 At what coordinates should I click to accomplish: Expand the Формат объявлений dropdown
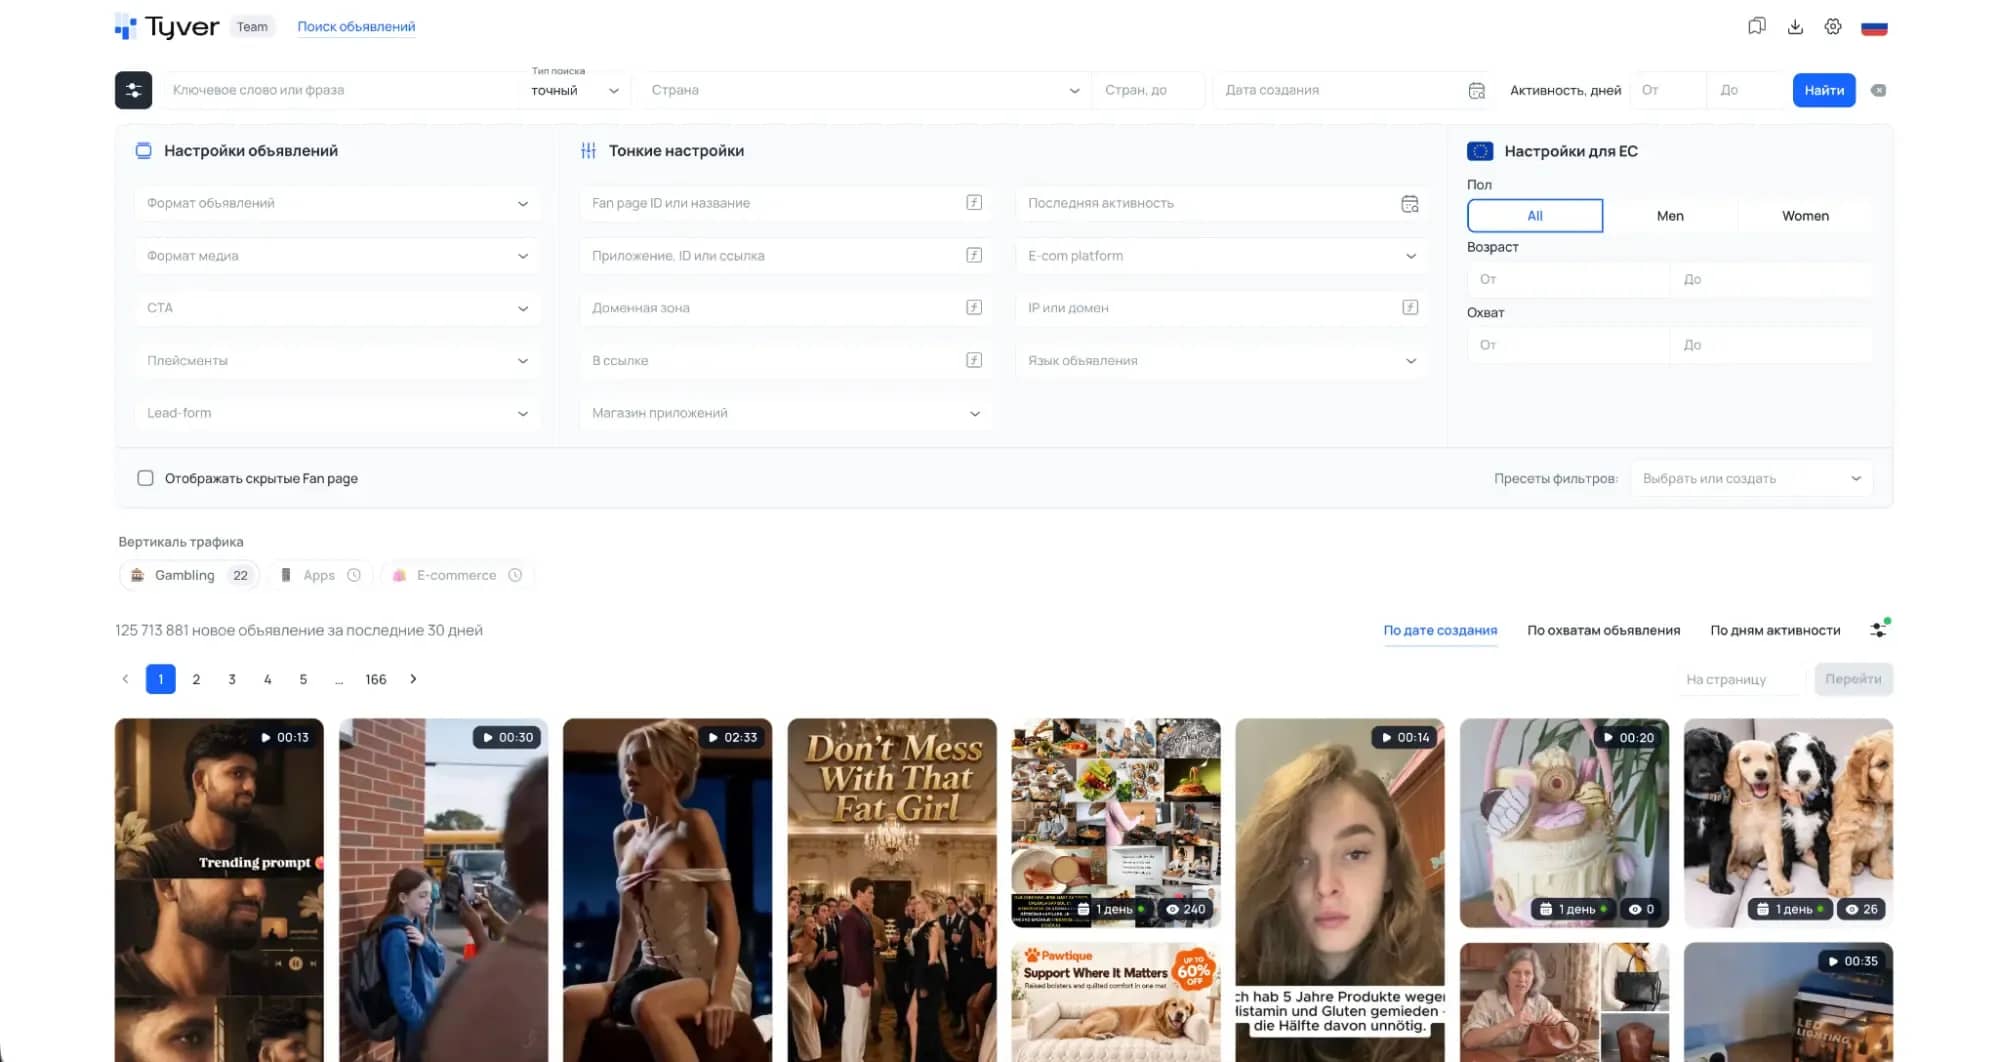(x=337, y=203)
